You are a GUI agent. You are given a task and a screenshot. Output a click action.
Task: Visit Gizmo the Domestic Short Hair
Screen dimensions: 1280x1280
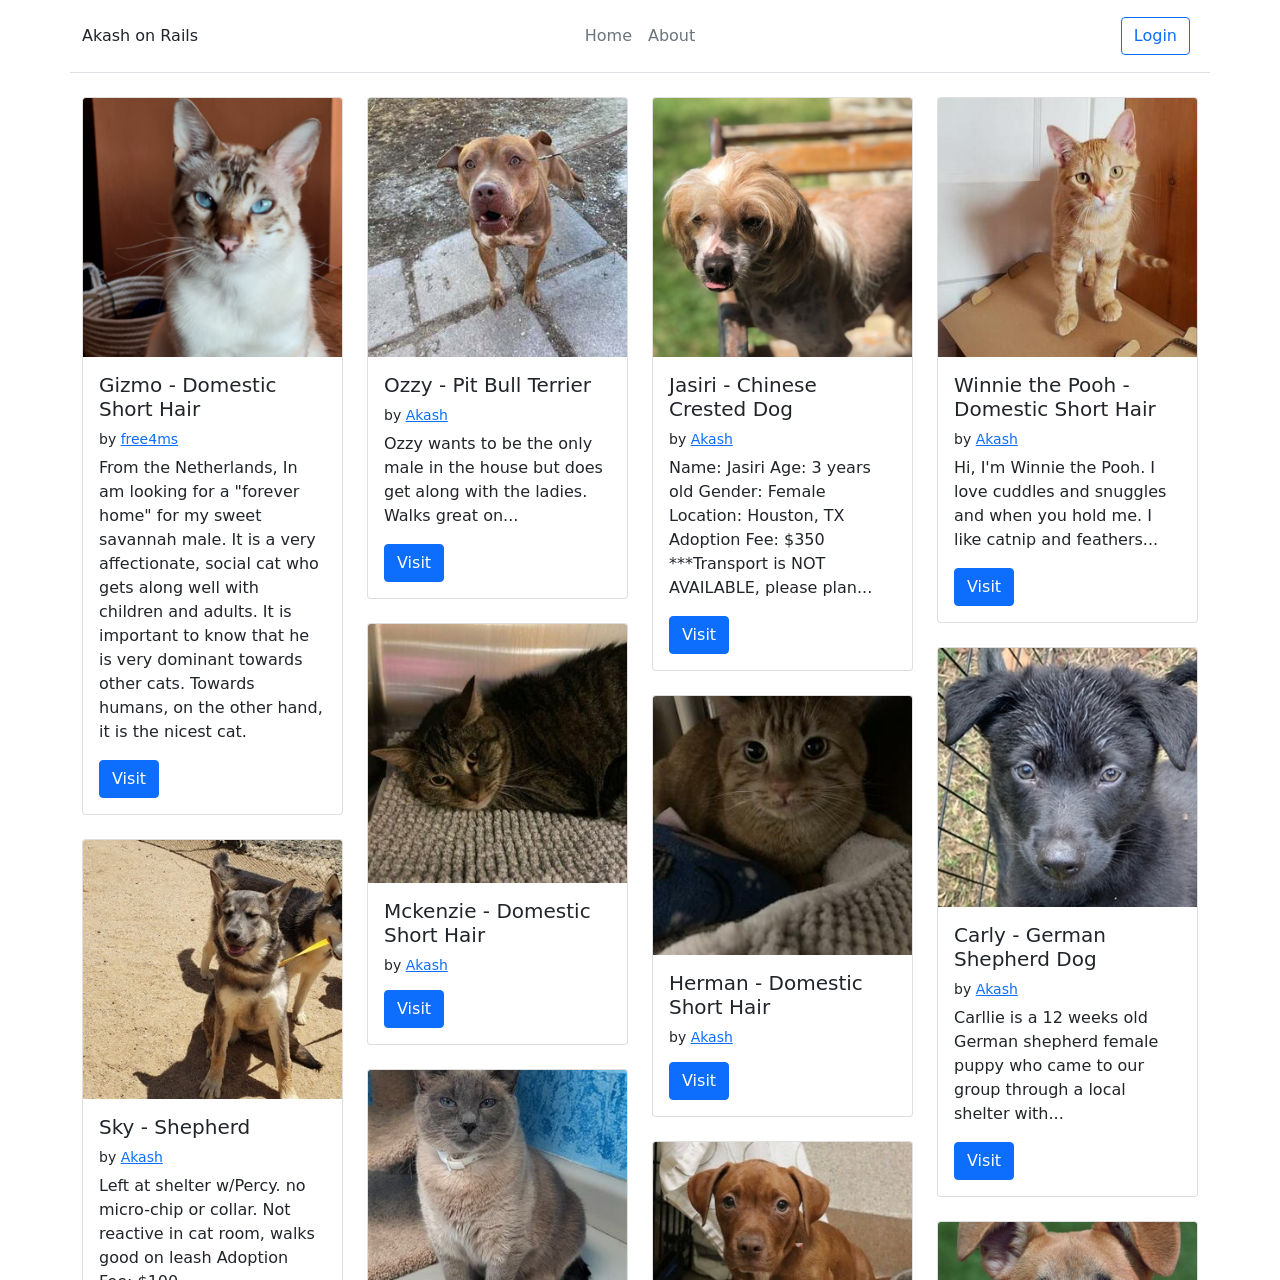click(x=129, y=779)
